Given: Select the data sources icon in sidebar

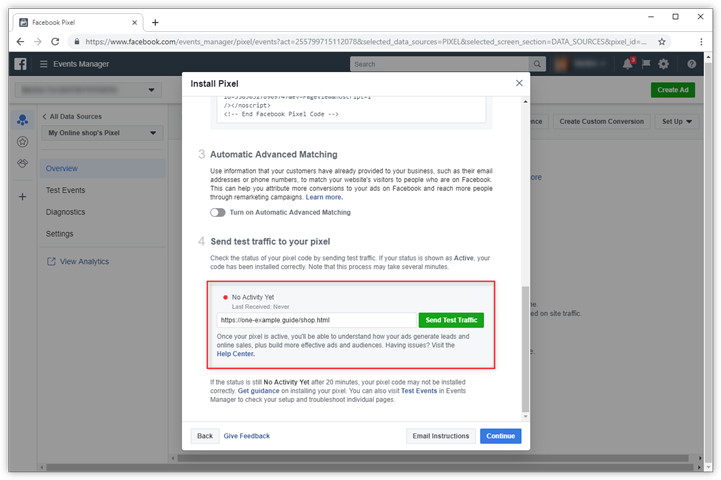Looking at the screenshot, I should tap(22, 120).
